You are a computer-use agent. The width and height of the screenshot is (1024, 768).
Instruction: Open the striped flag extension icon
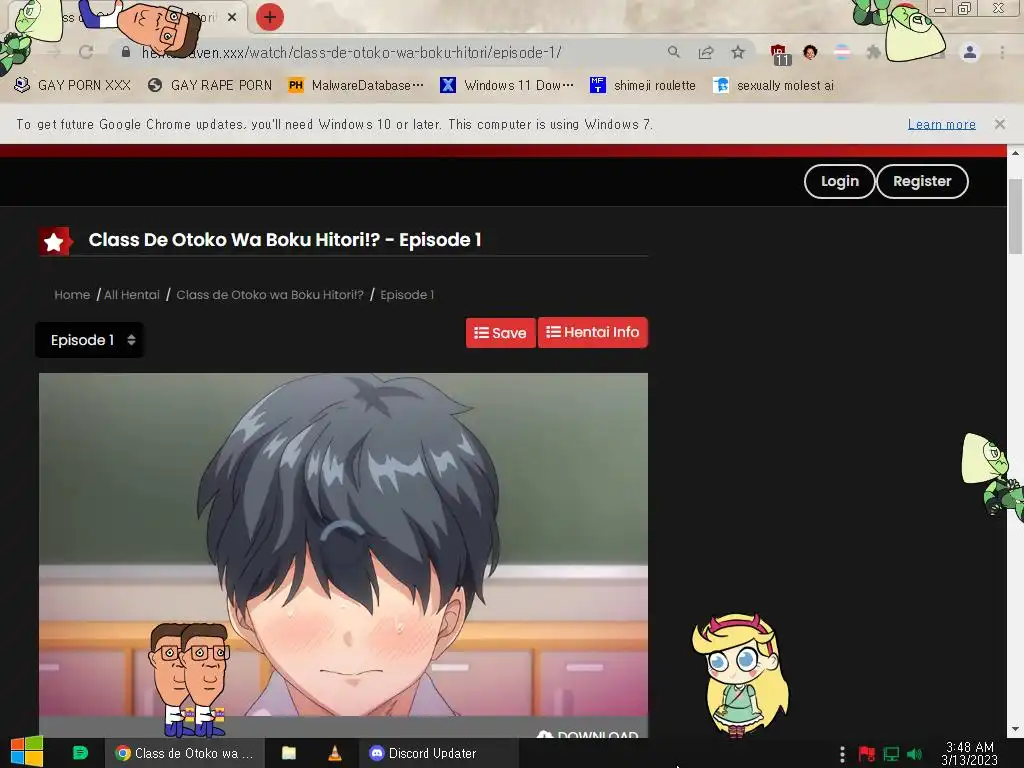coord(842,52)
